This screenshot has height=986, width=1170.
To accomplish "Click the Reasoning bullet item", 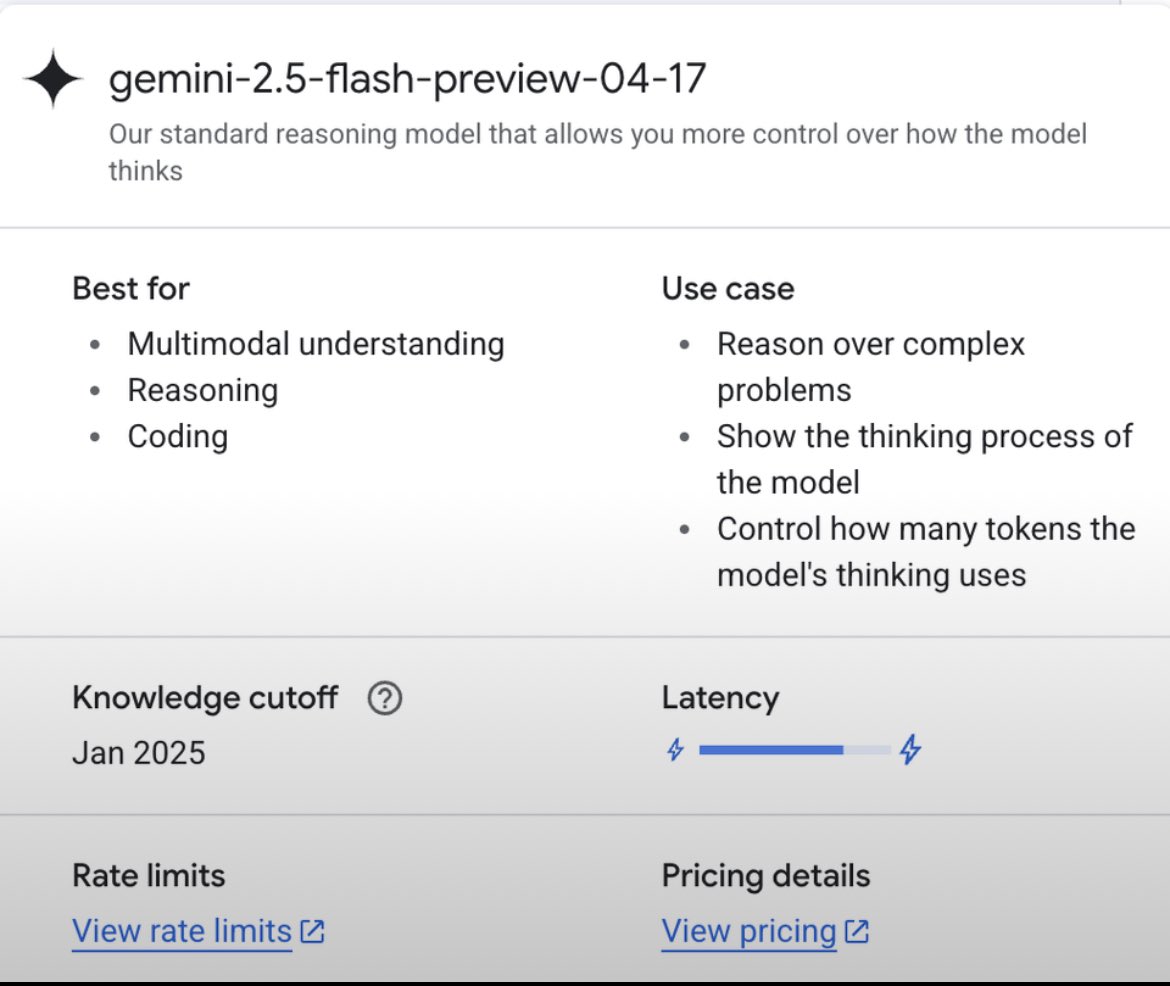I will click(x=202, y=390).
